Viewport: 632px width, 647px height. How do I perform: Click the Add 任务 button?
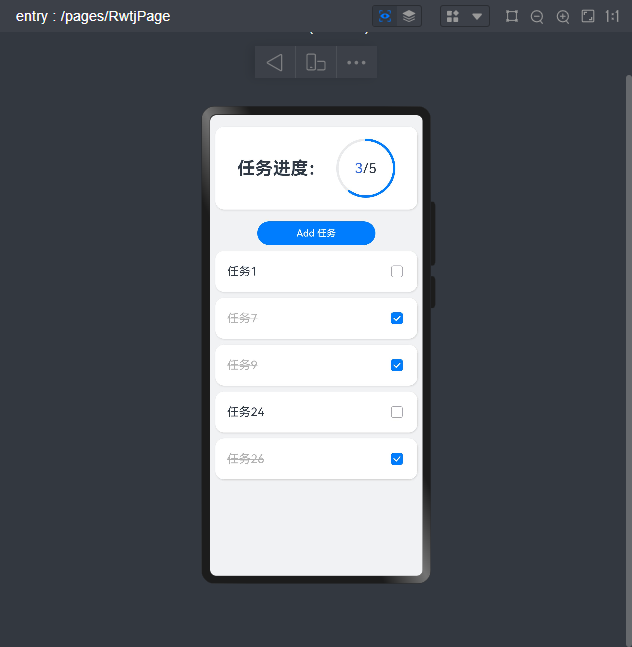[x=316, y=233]
